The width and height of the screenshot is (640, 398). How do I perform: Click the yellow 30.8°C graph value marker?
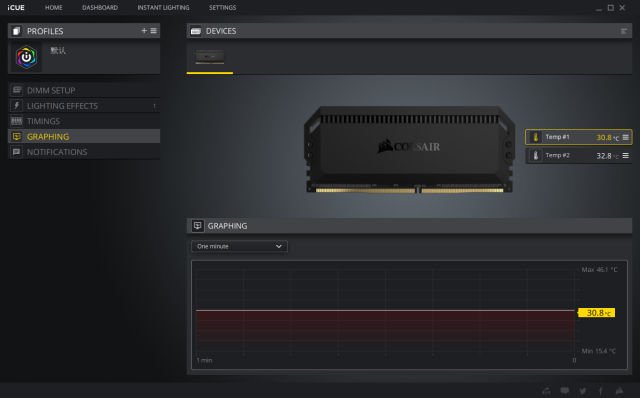596,313
